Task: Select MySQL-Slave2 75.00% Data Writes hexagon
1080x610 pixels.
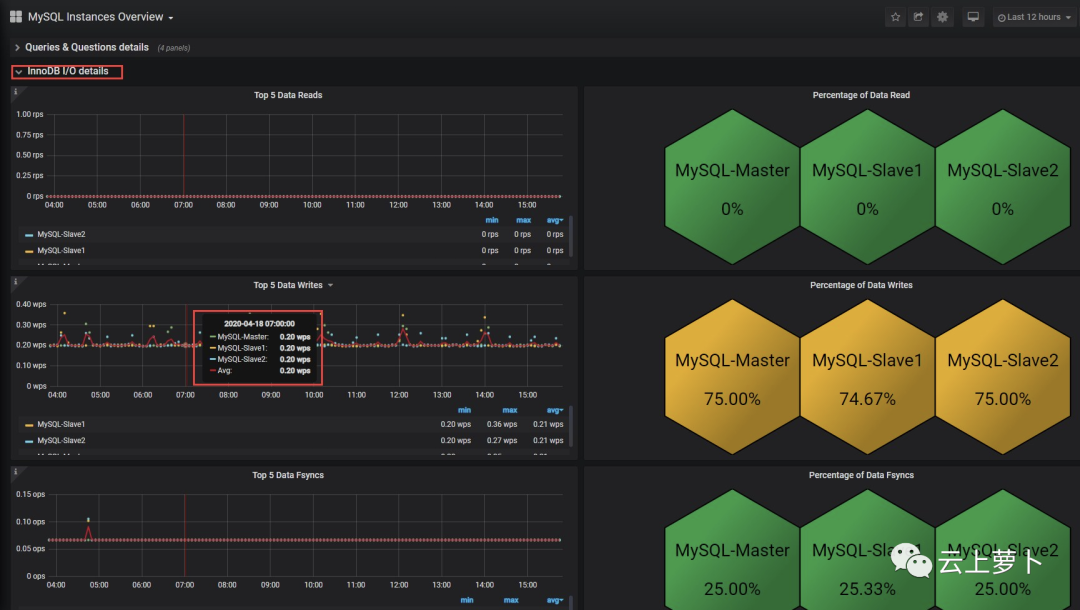Action: click(1003, 377)
